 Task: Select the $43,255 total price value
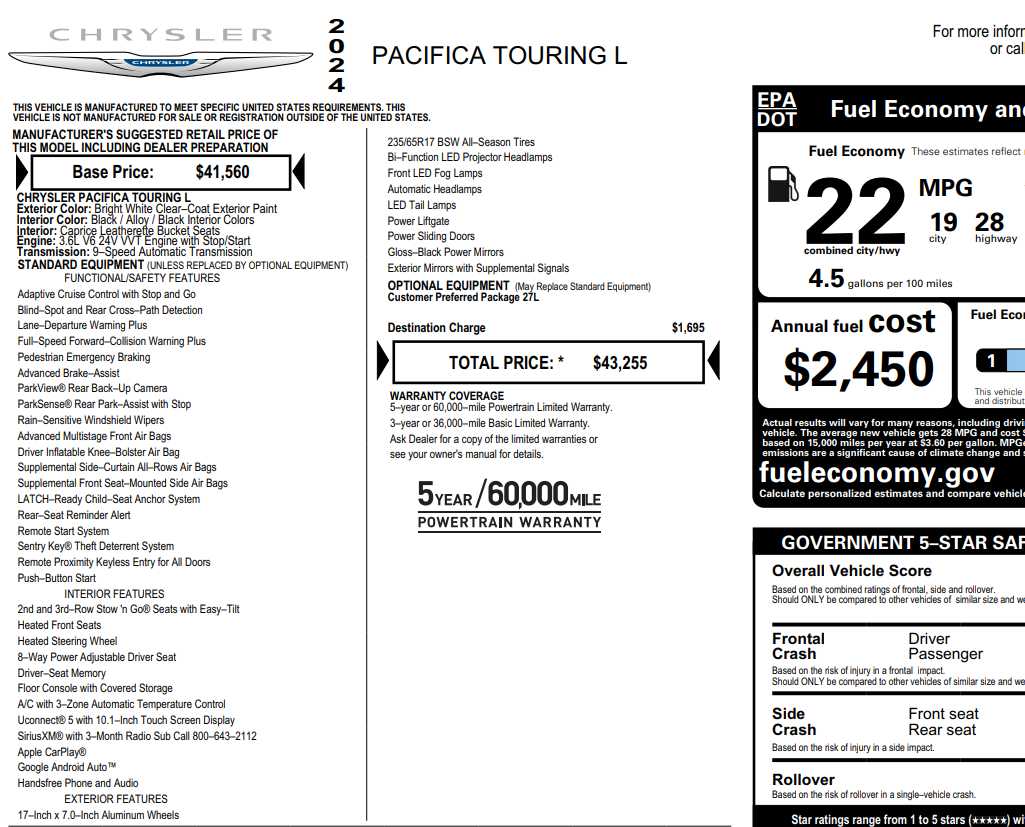tap(620, 363)
